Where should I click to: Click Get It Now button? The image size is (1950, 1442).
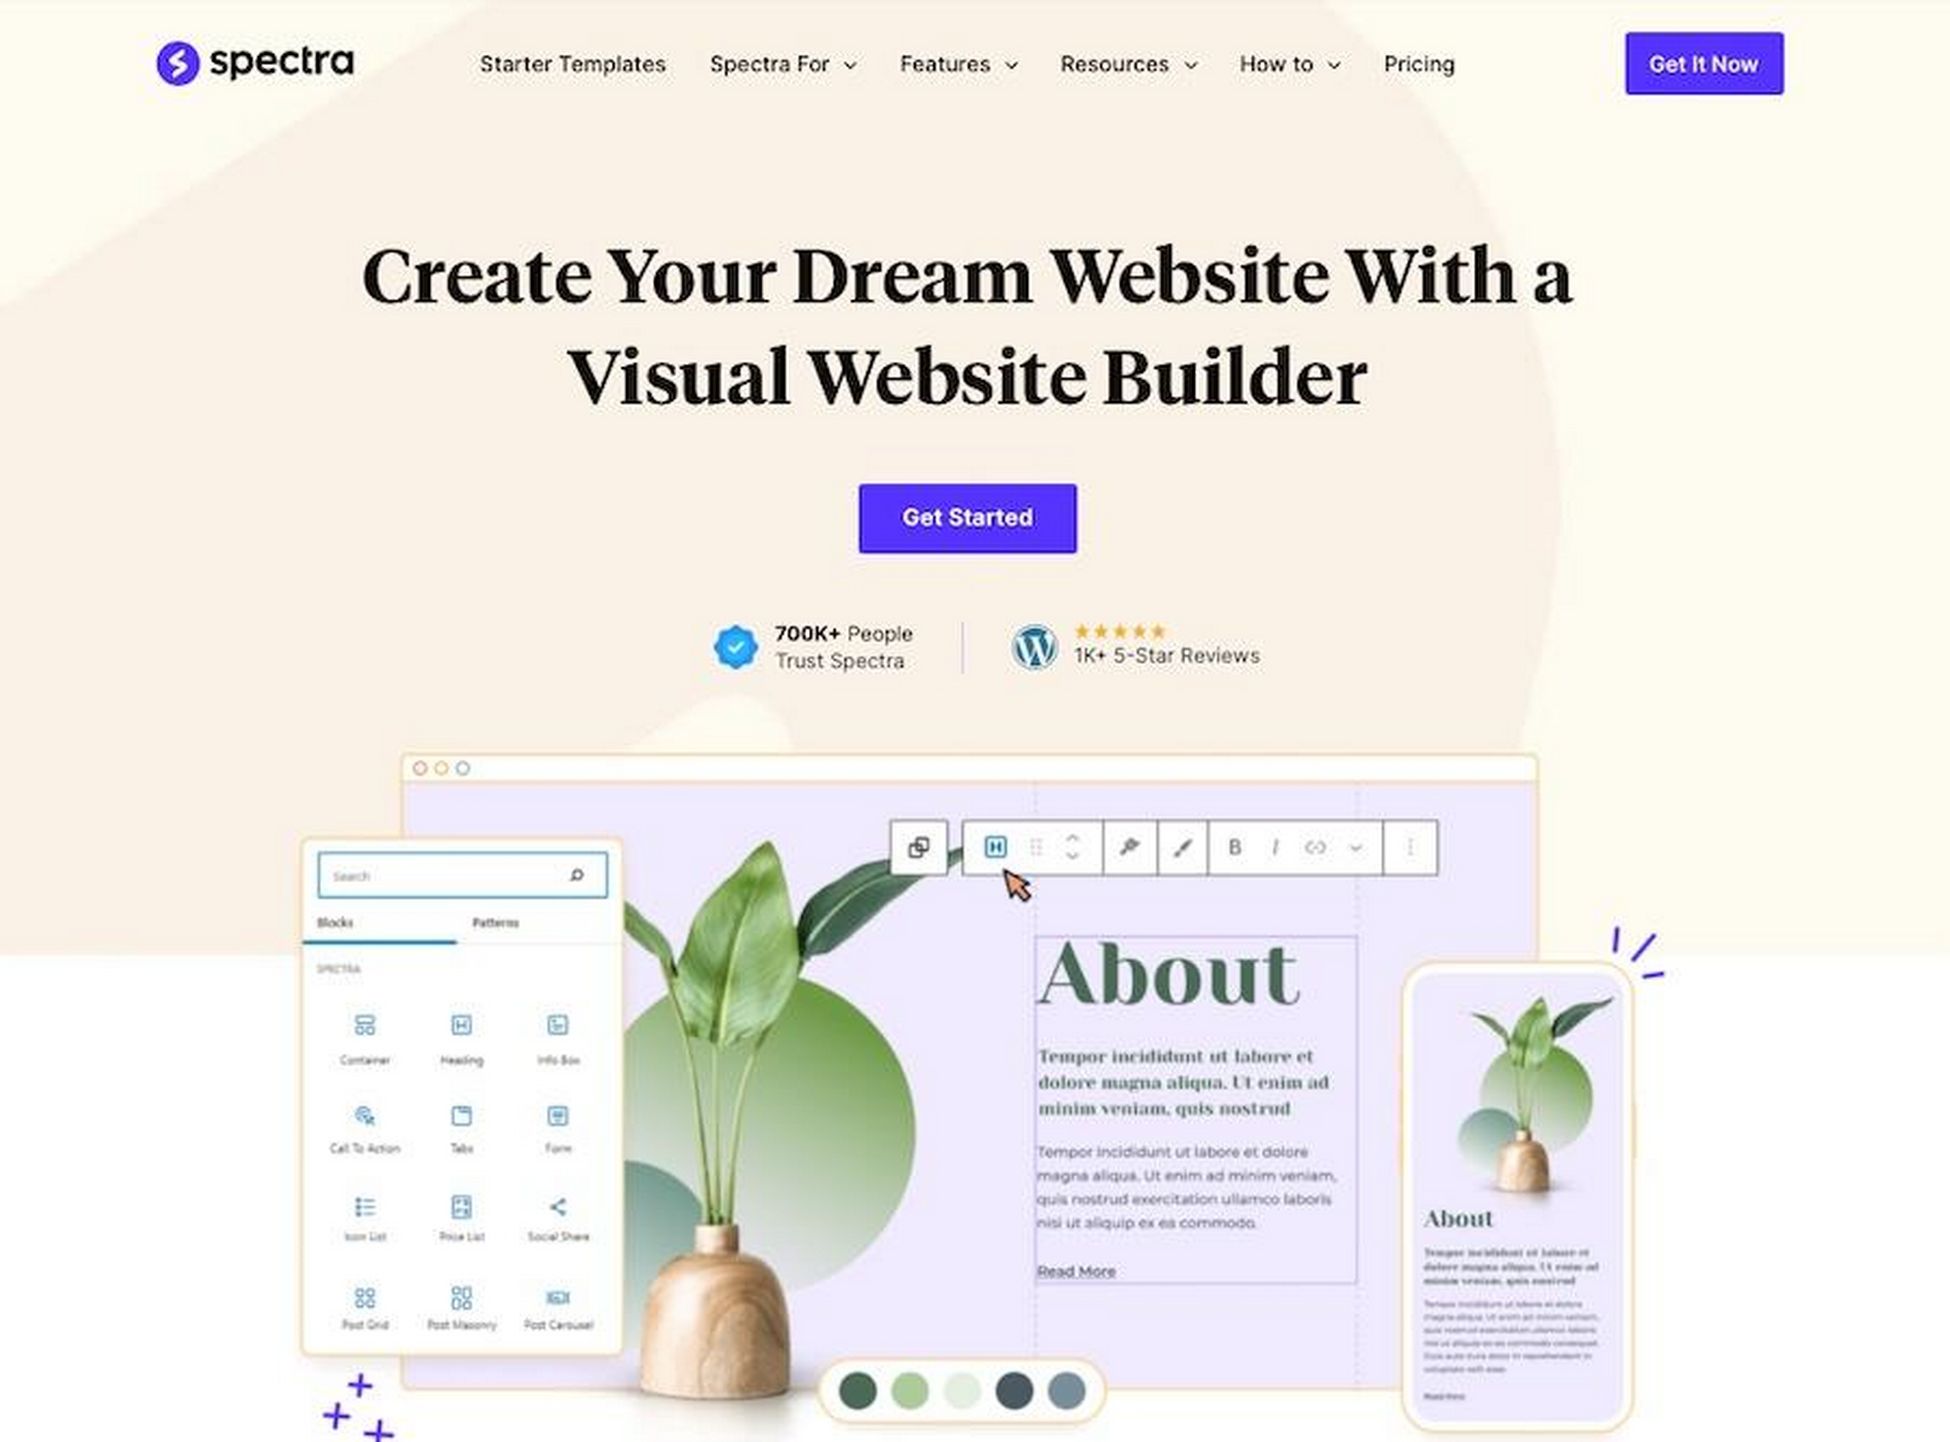point(1702,64)
